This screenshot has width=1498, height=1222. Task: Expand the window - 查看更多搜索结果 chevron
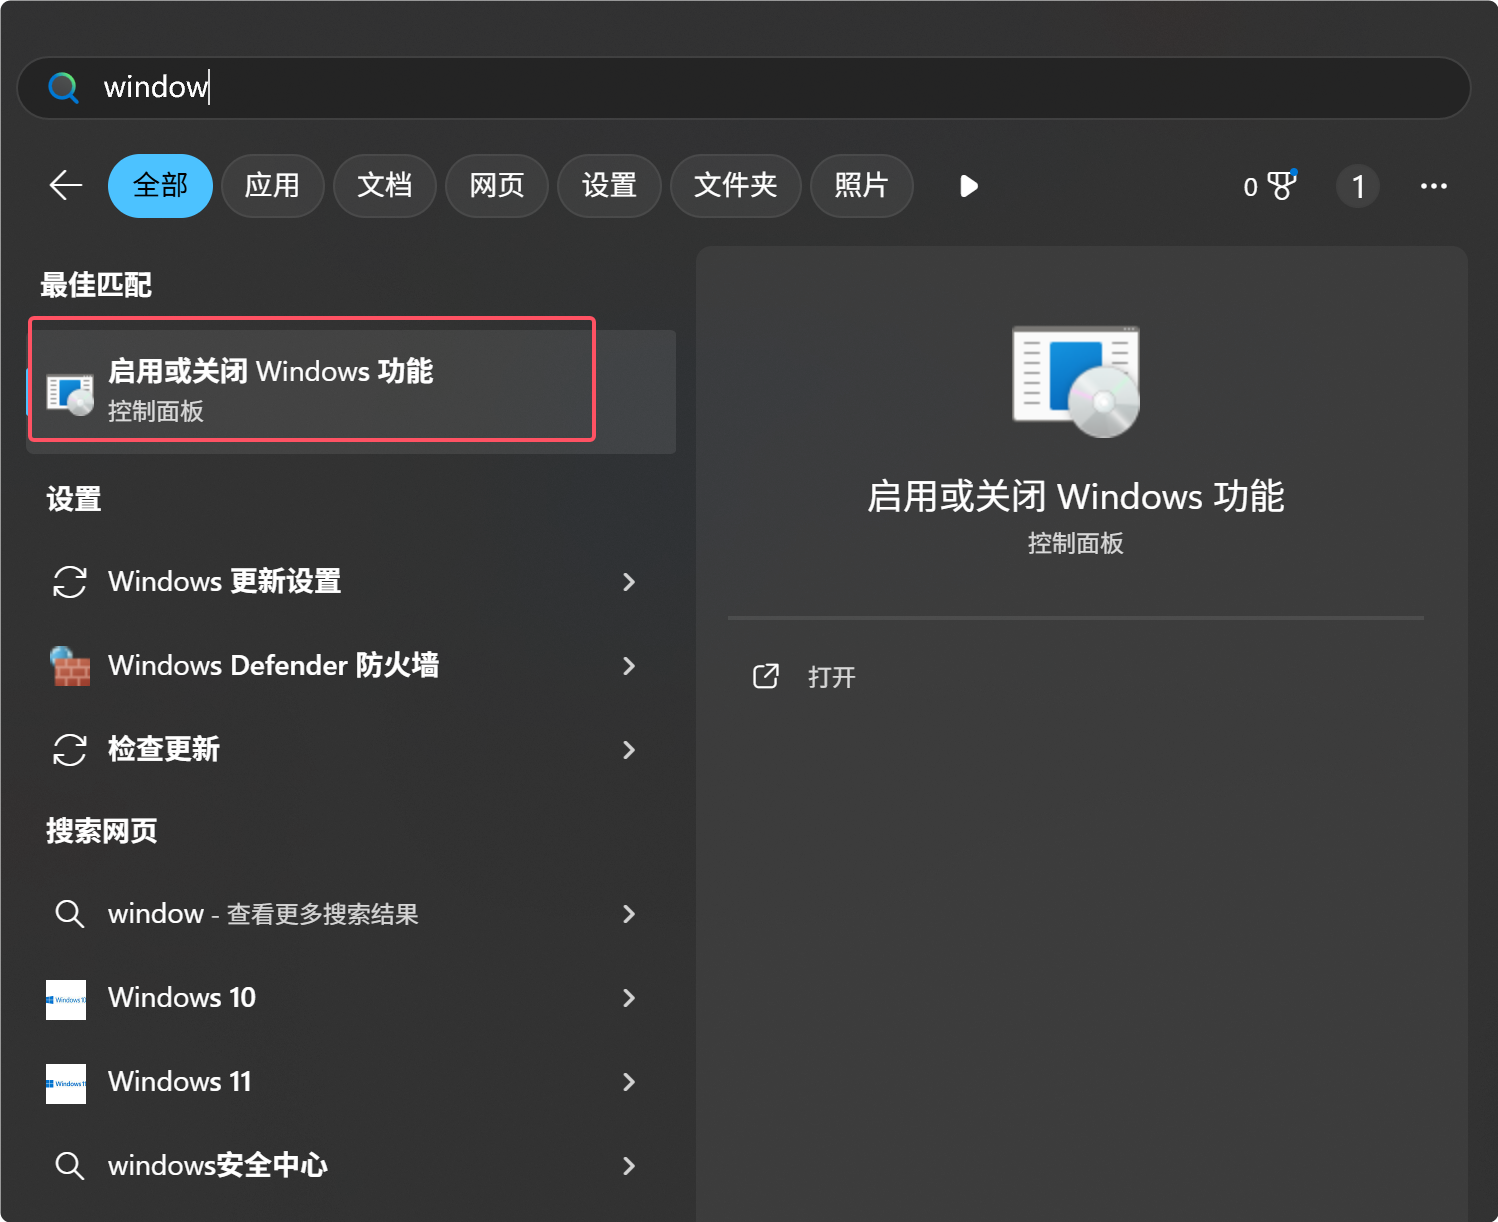tap(629, 914)
